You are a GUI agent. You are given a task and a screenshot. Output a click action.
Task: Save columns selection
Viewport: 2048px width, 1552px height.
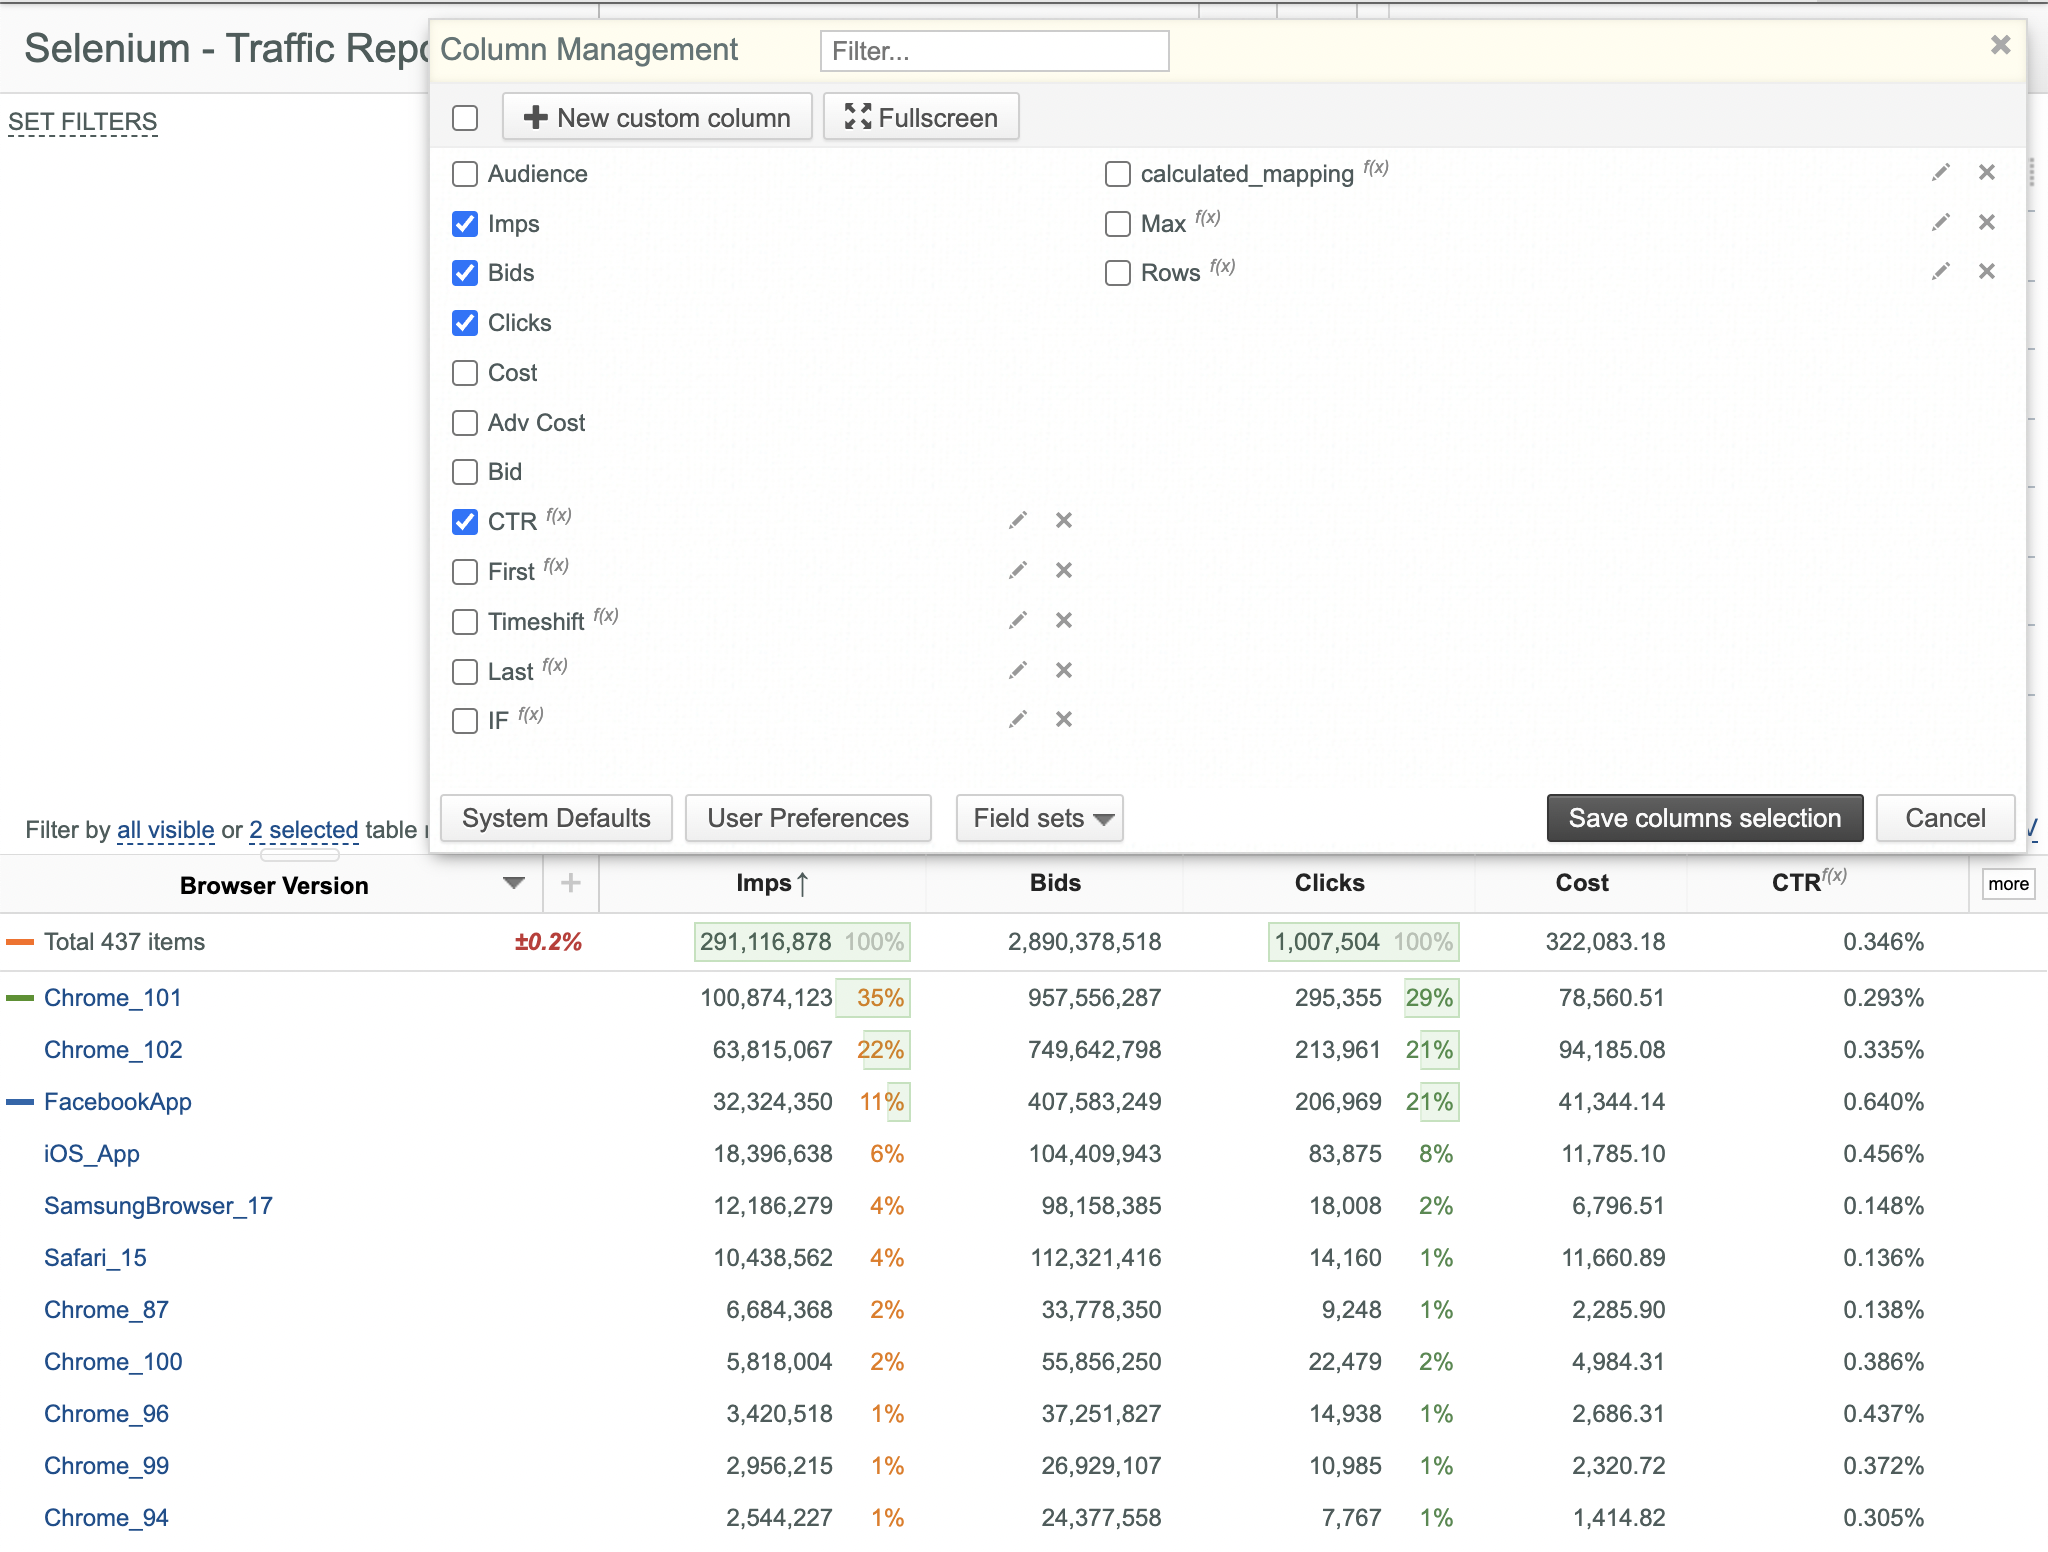[1705, 818]
